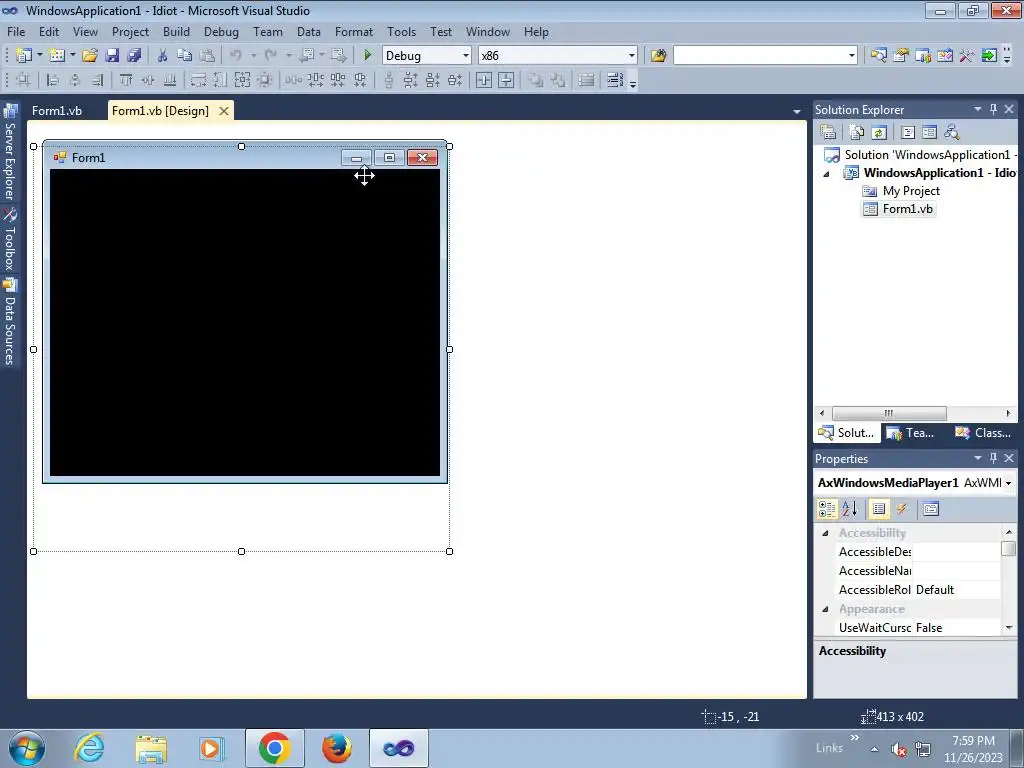Open the Windows Start orb
The image size is (1024, 768).
[x=26, y=748]
